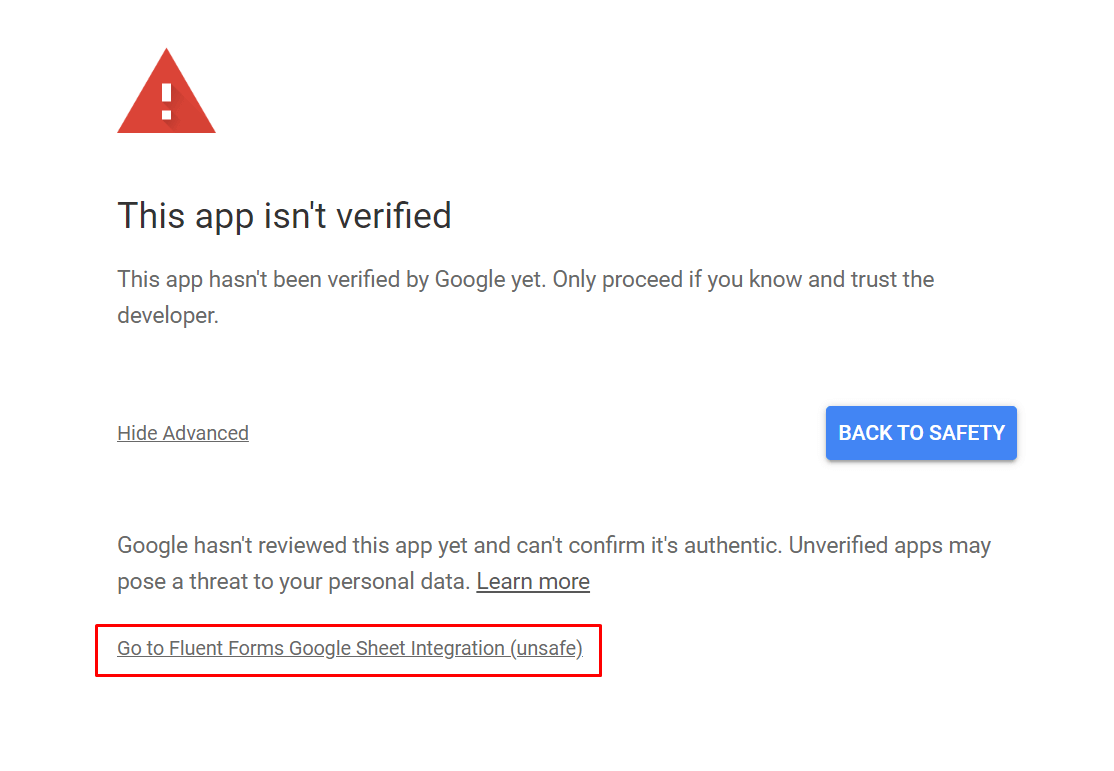Click the "This app isn't verified" heading

click(x=284, y=215)
